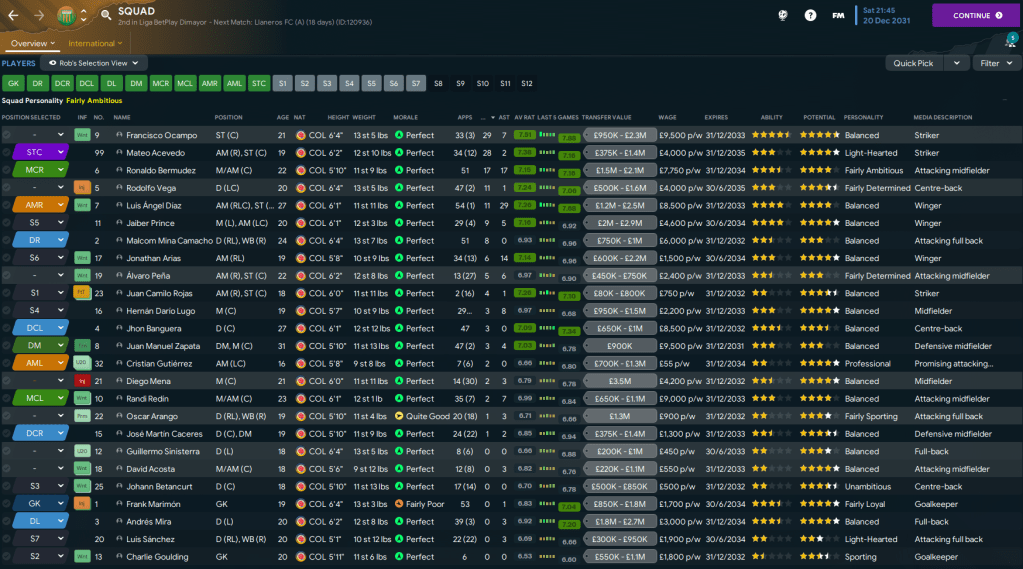Image resolution: width=1023 pixels, height=569 pixels.
Task: Sort by the Ability column header
Action: point(771,117)
